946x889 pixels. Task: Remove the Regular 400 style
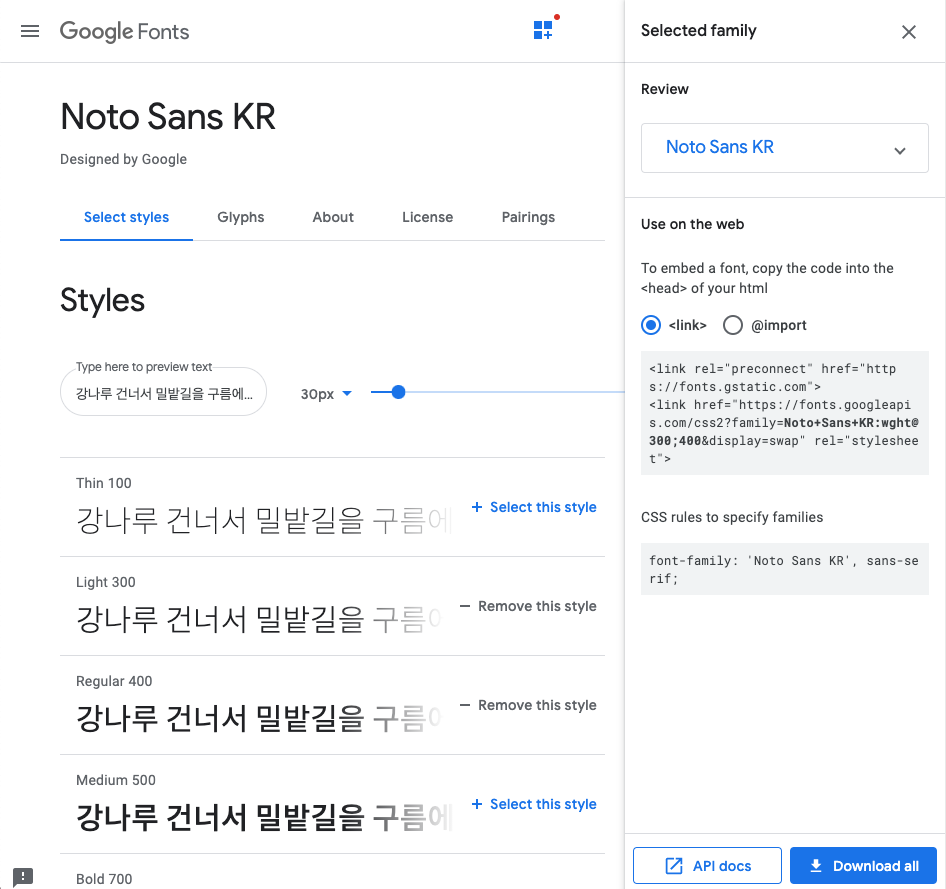(x=528, y=705)
